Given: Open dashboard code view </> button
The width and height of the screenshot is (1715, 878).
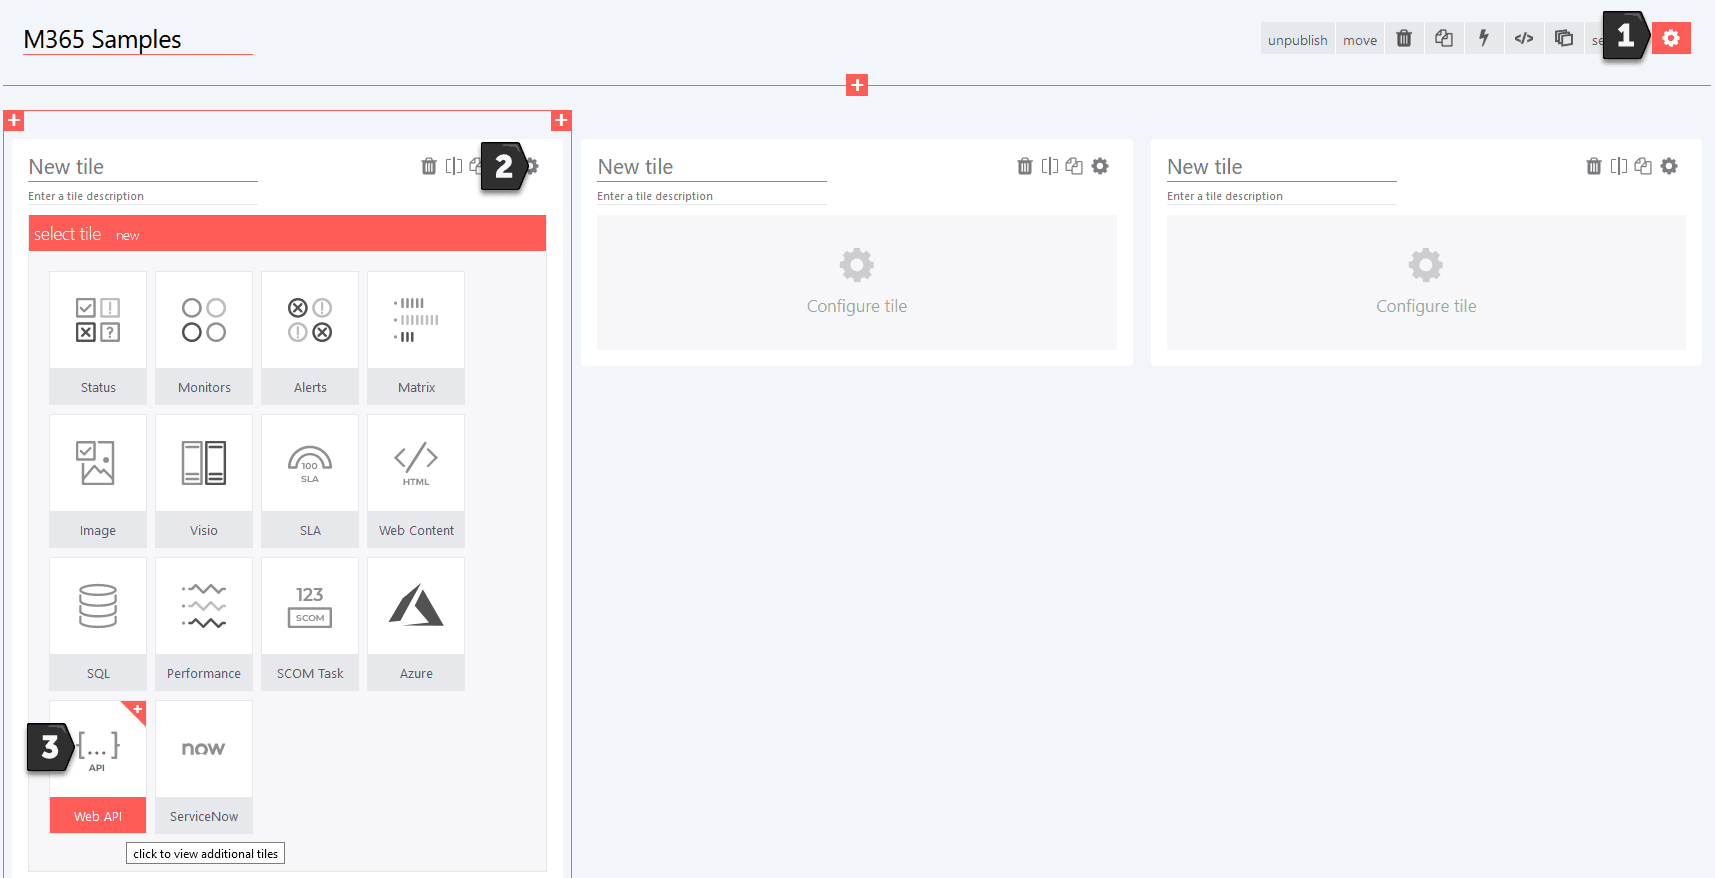Looking at the screenshot, I should tap(1524, 39).
